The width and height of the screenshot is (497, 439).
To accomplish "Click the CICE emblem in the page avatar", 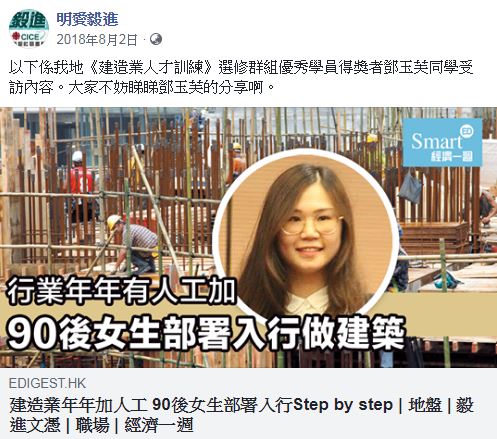I will click(26, 37).
